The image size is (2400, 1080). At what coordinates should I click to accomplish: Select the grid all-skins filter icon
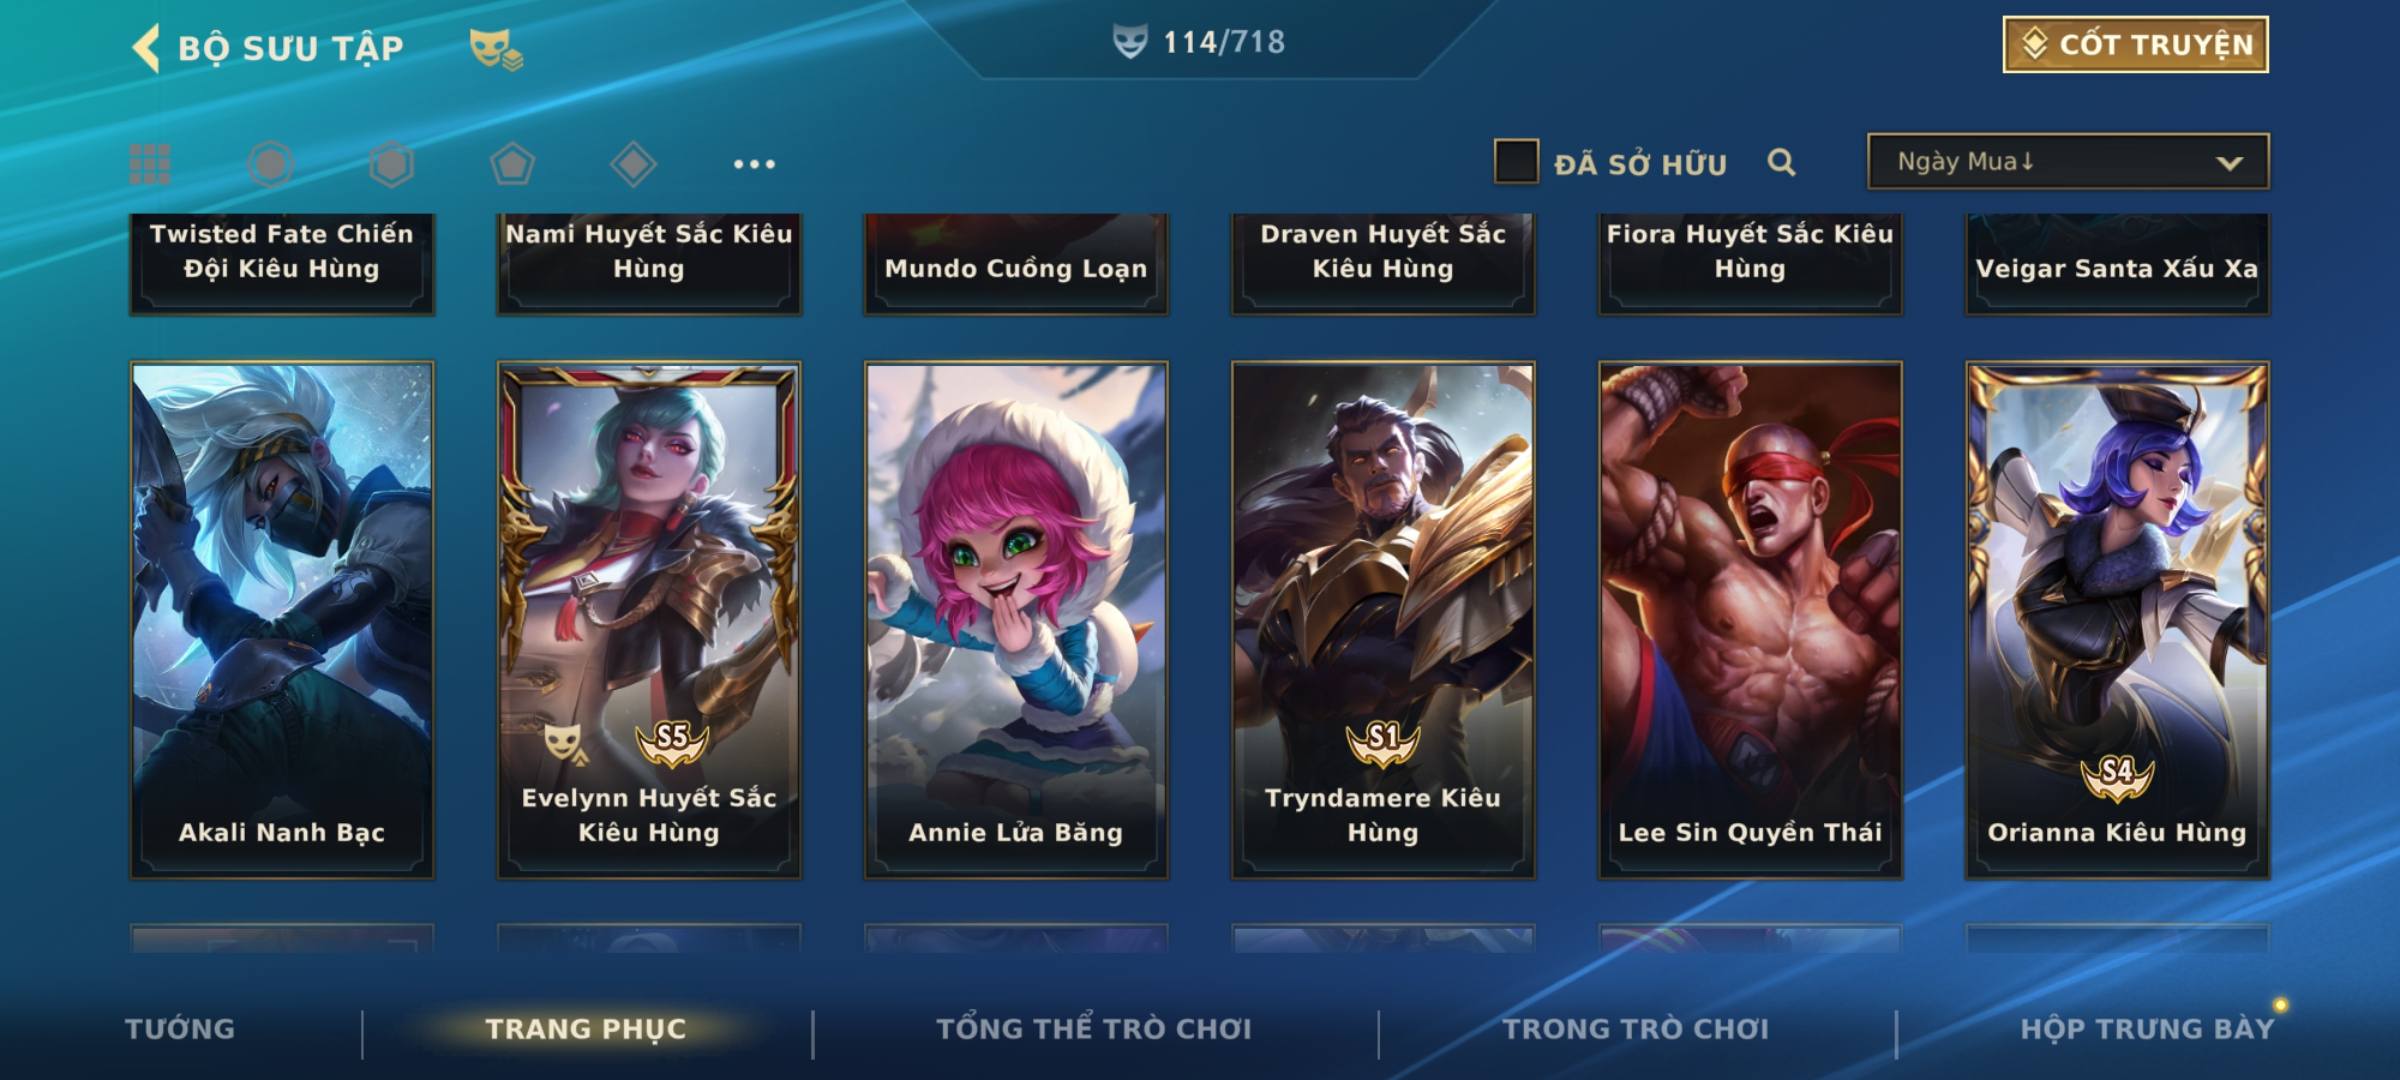(150, 164)
